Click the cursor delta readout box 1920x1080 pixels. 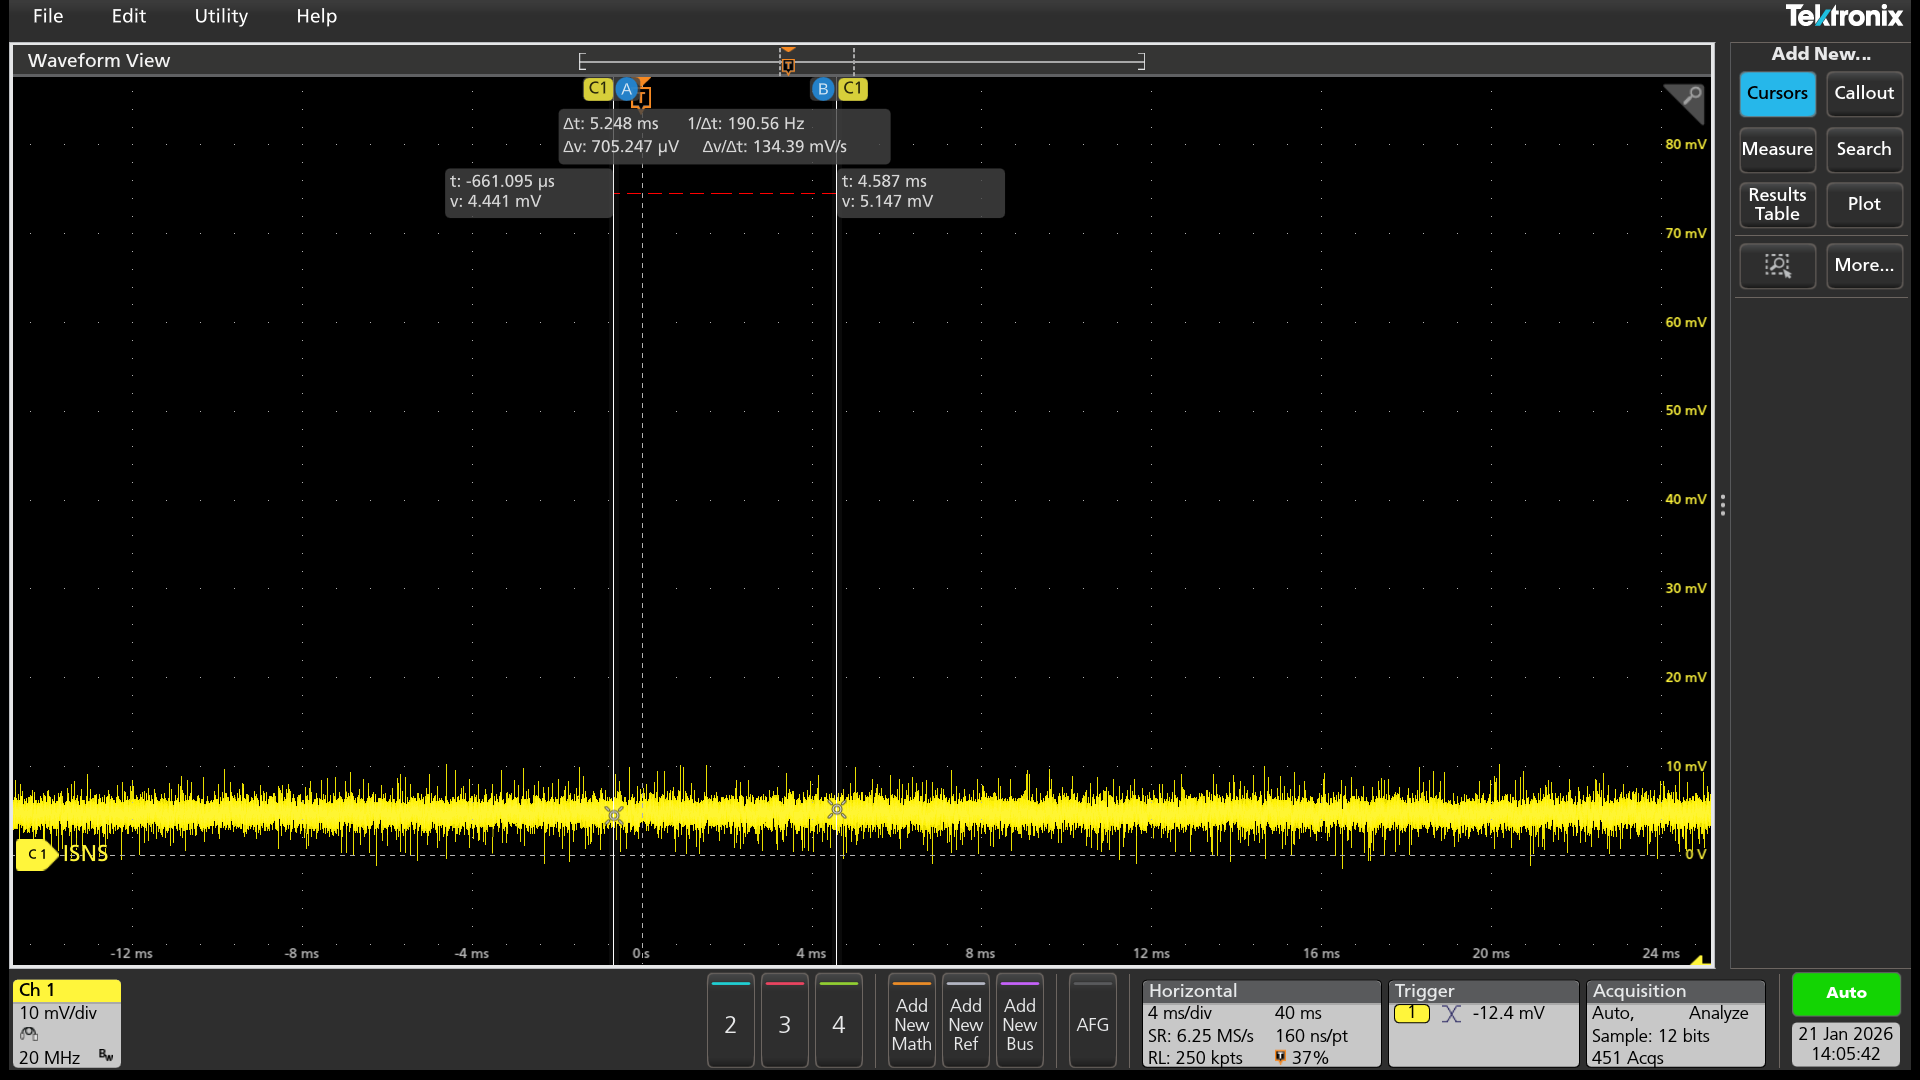723,136
